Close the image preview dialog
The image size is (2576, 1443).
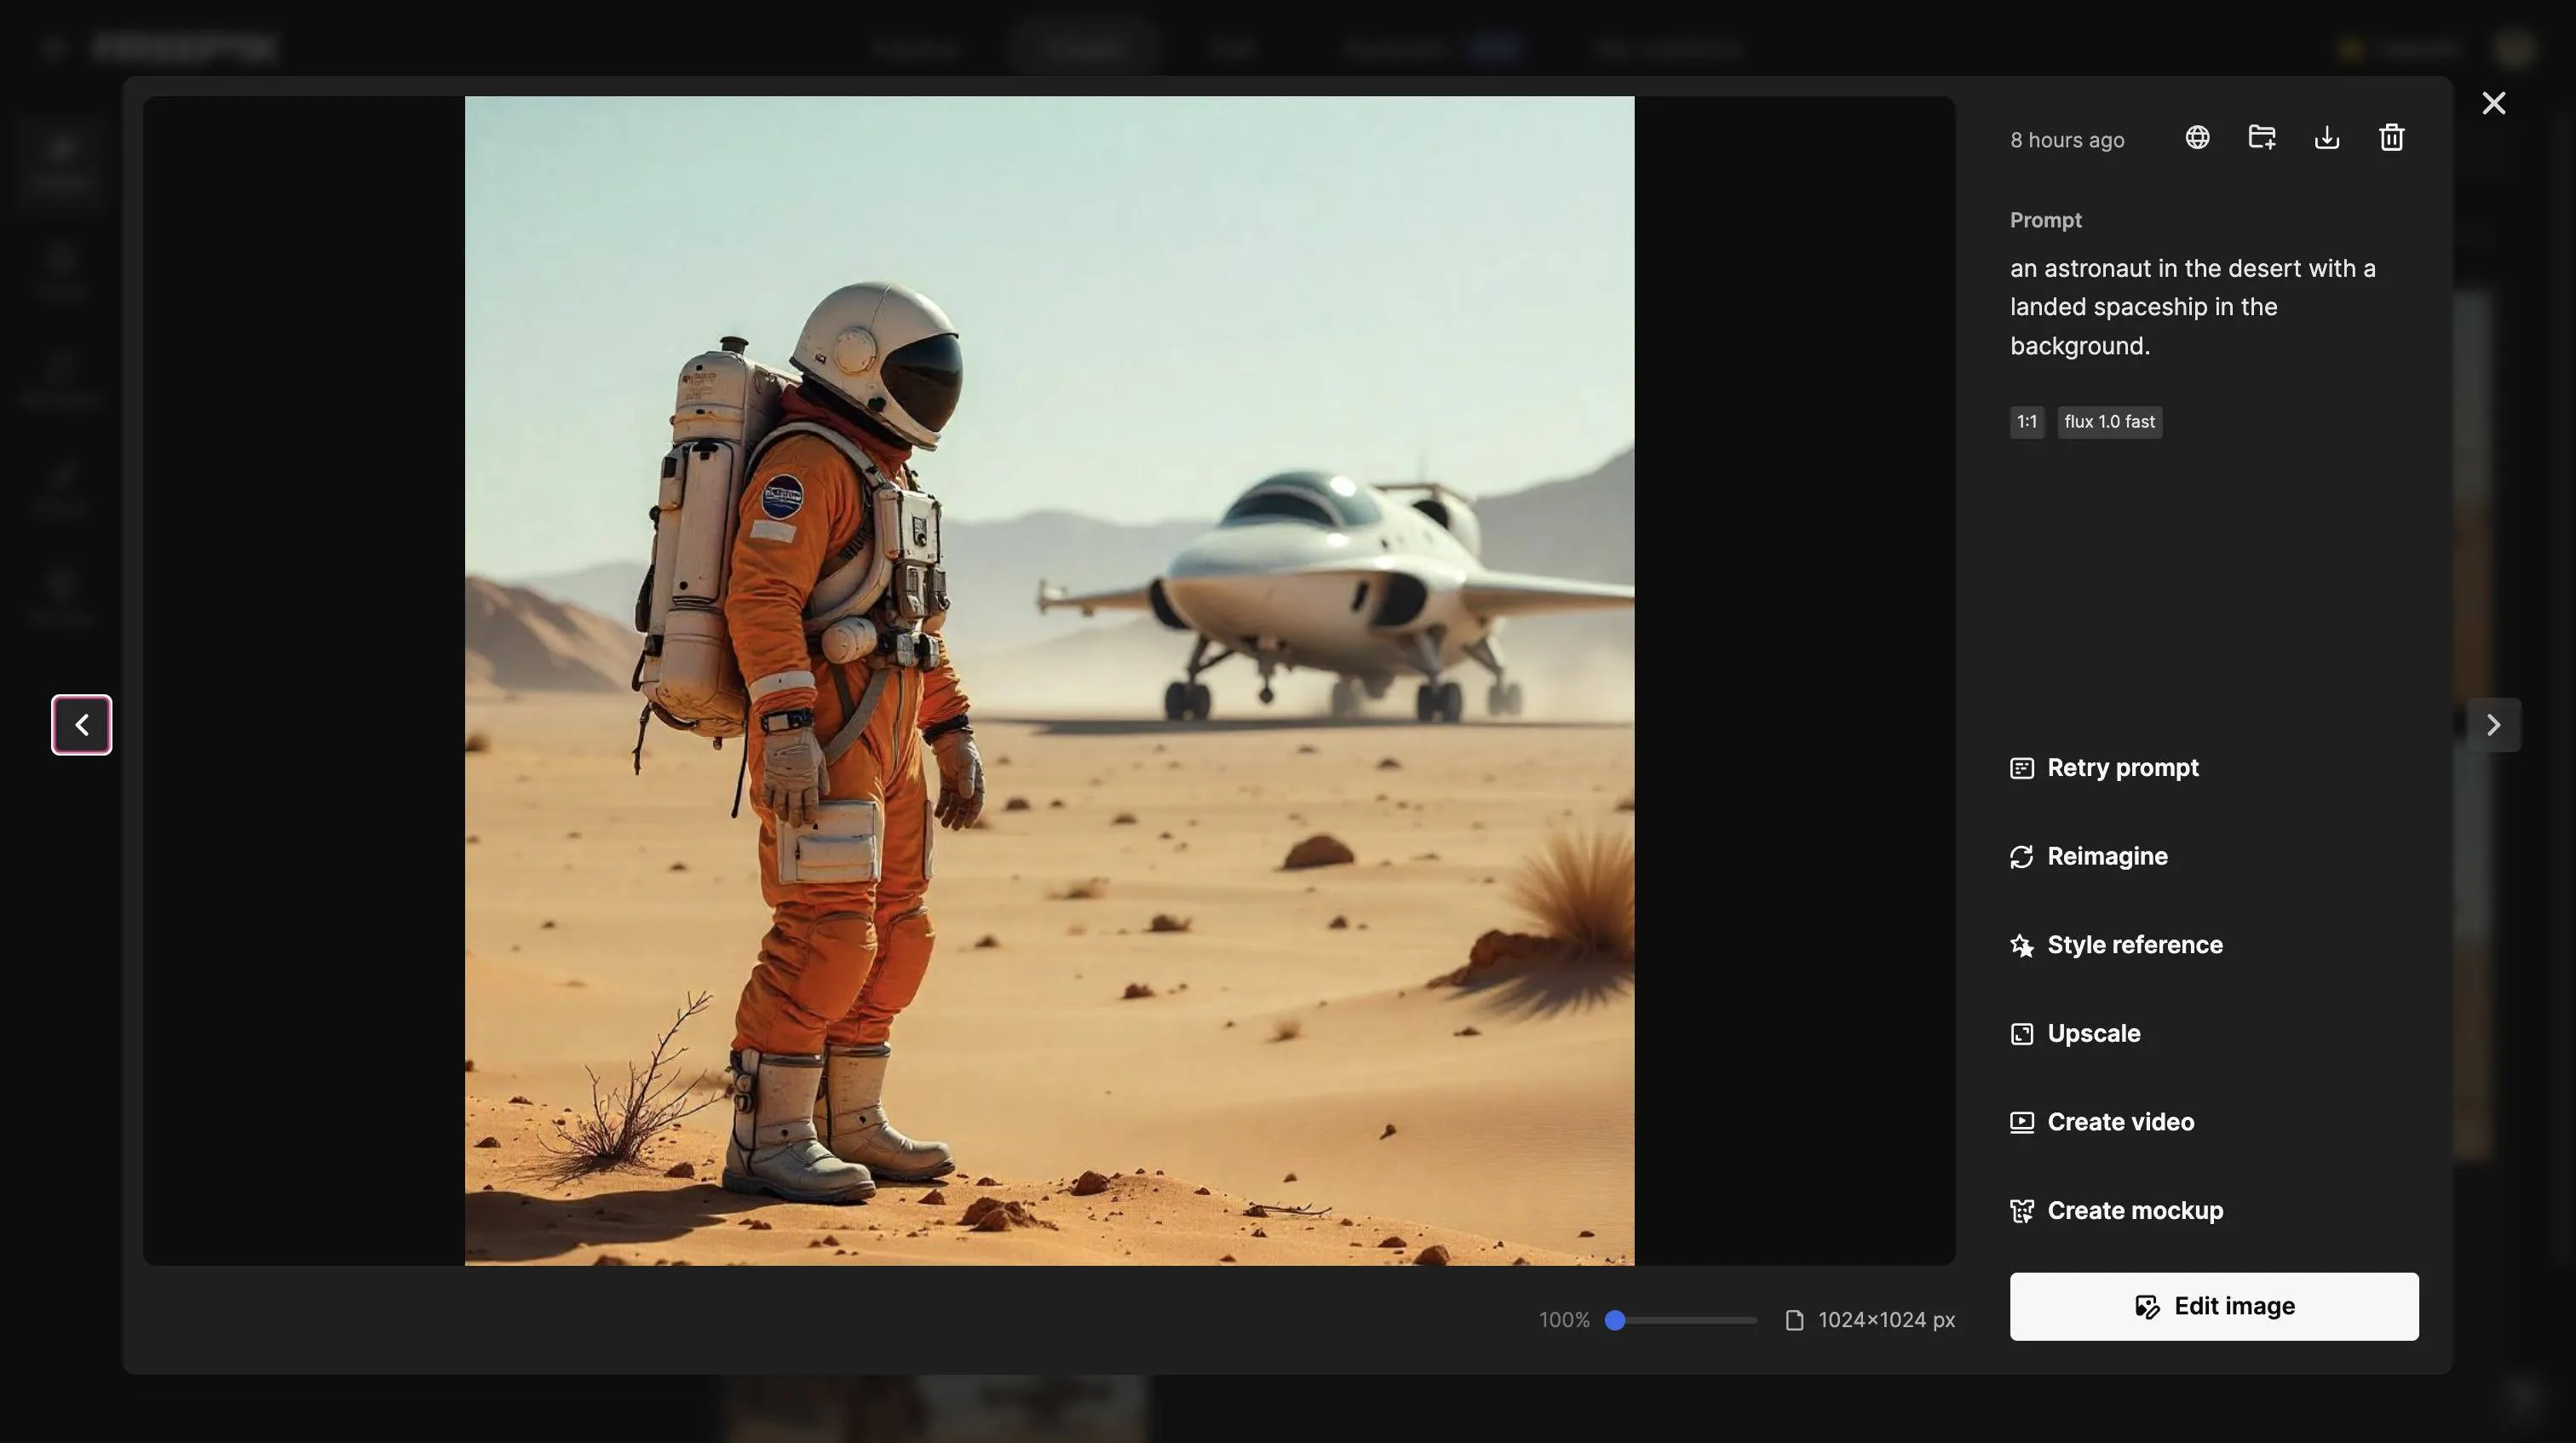pyautogui.click(x=2493, y=103)
